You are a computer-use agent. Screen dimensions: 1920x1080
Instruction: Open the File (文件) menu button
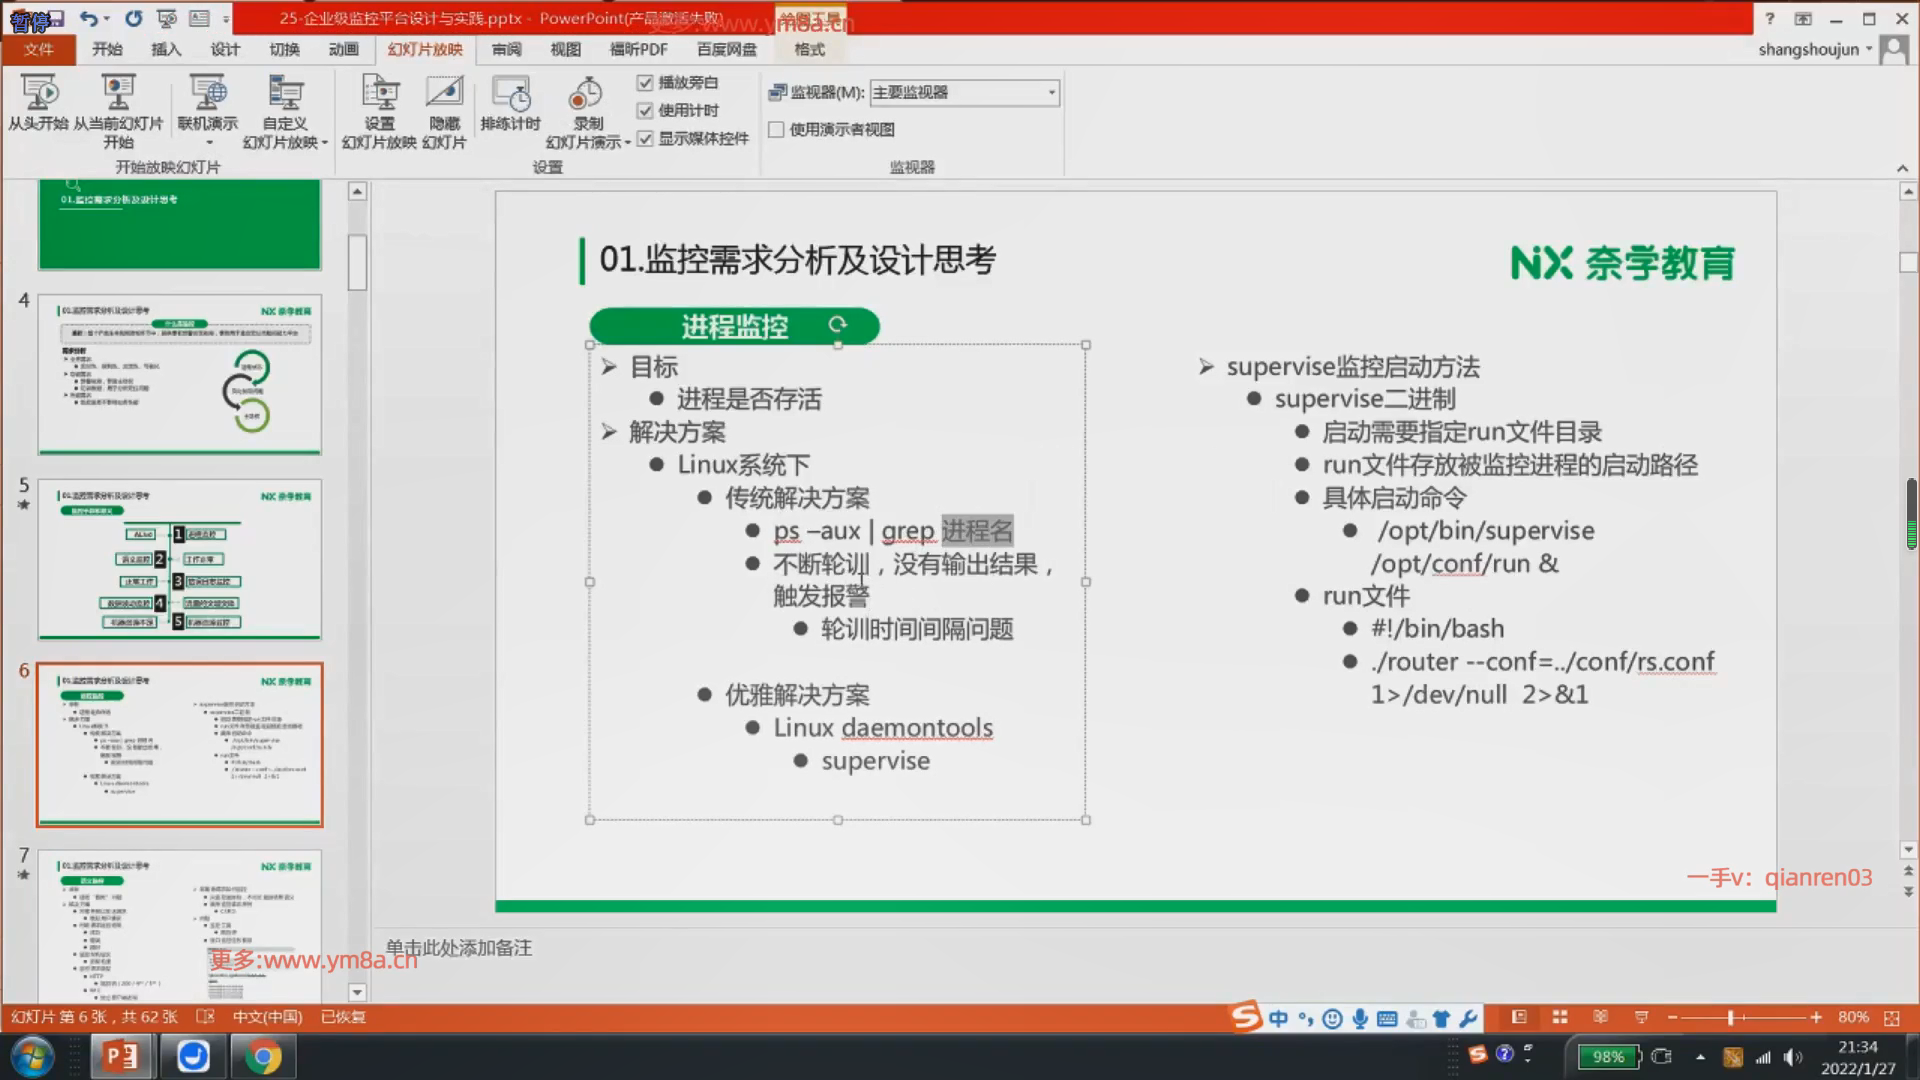click(39, 49)
